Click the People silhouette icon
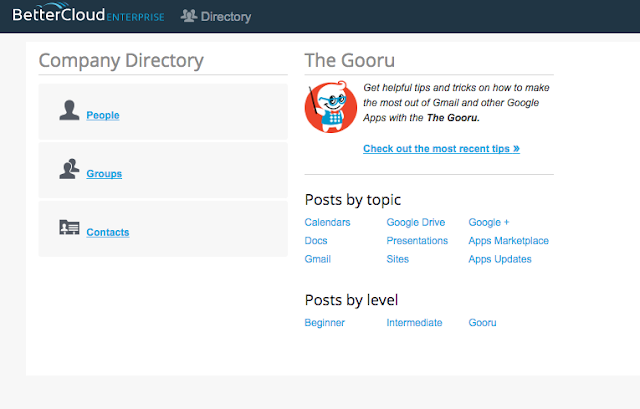 click(69, 110)
